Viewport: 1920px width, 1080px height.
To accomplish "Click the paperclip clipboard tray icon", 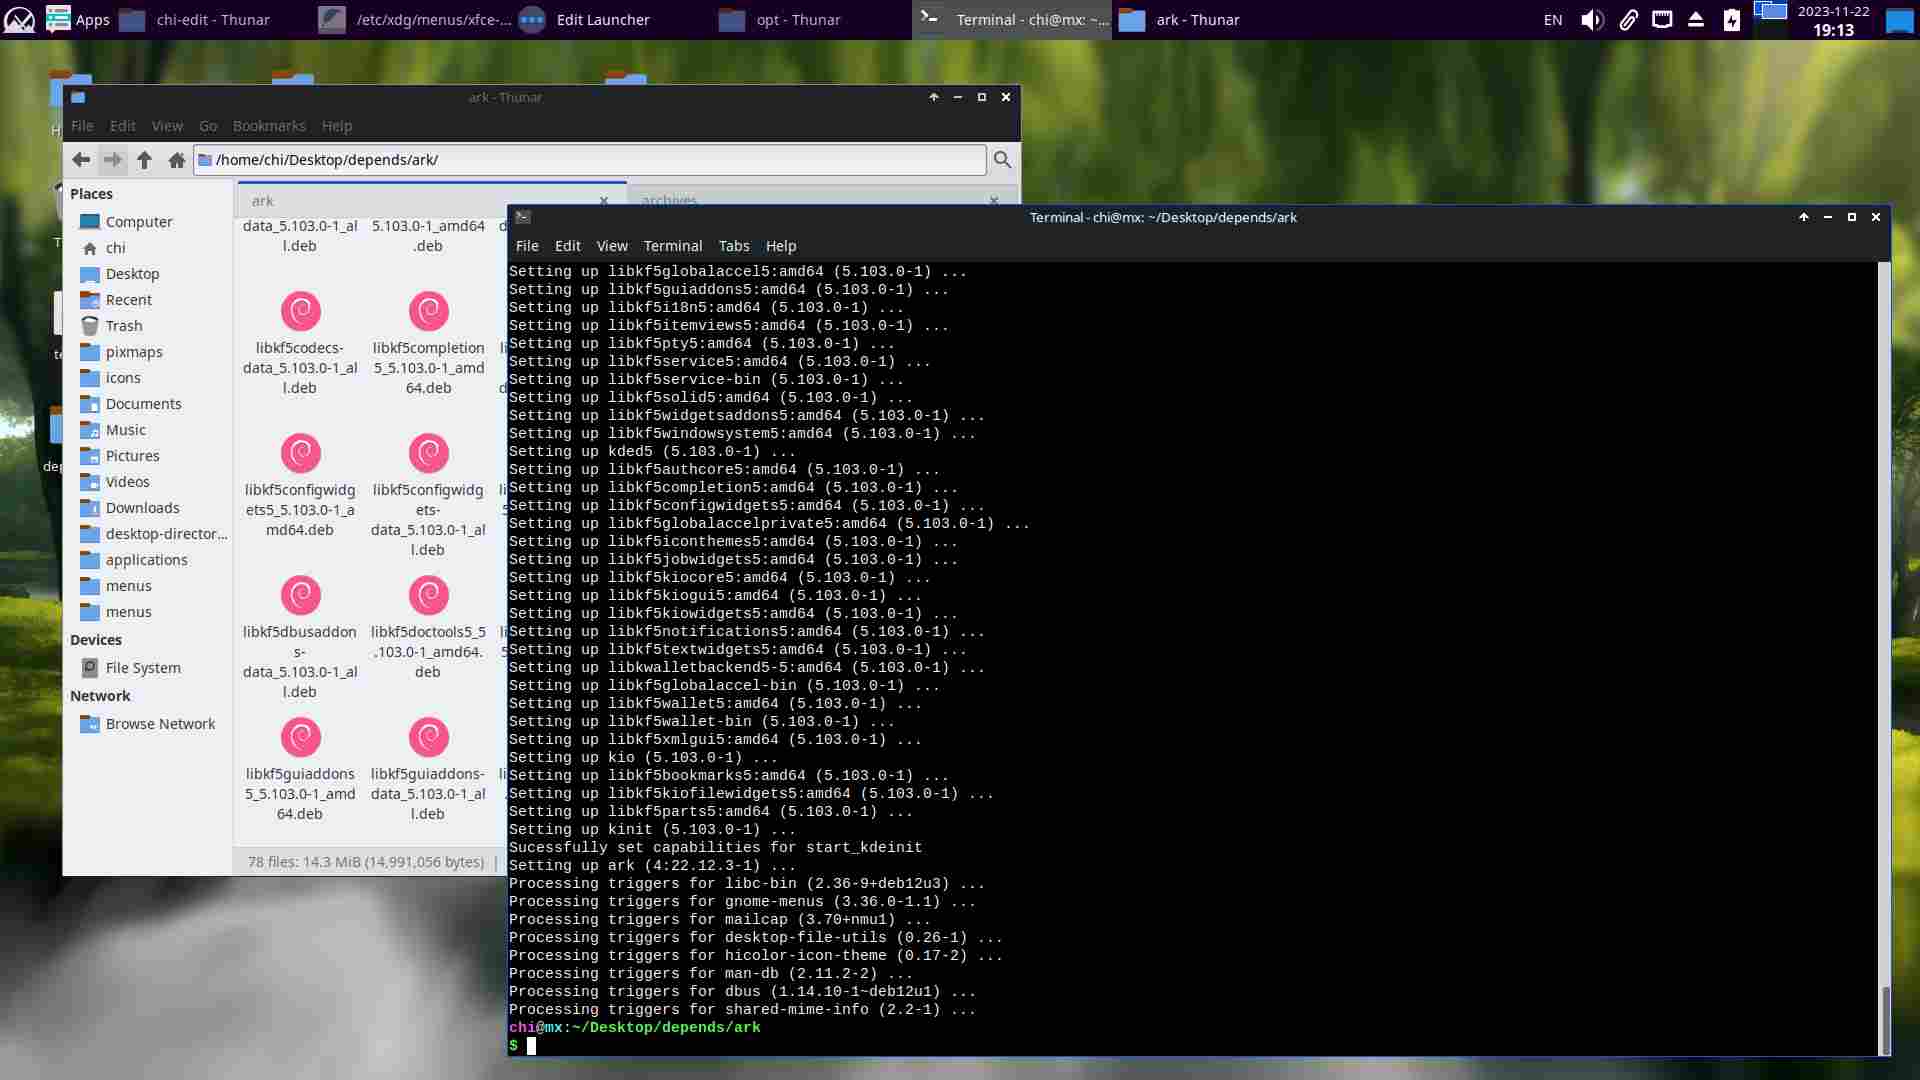I will 1628,20.
